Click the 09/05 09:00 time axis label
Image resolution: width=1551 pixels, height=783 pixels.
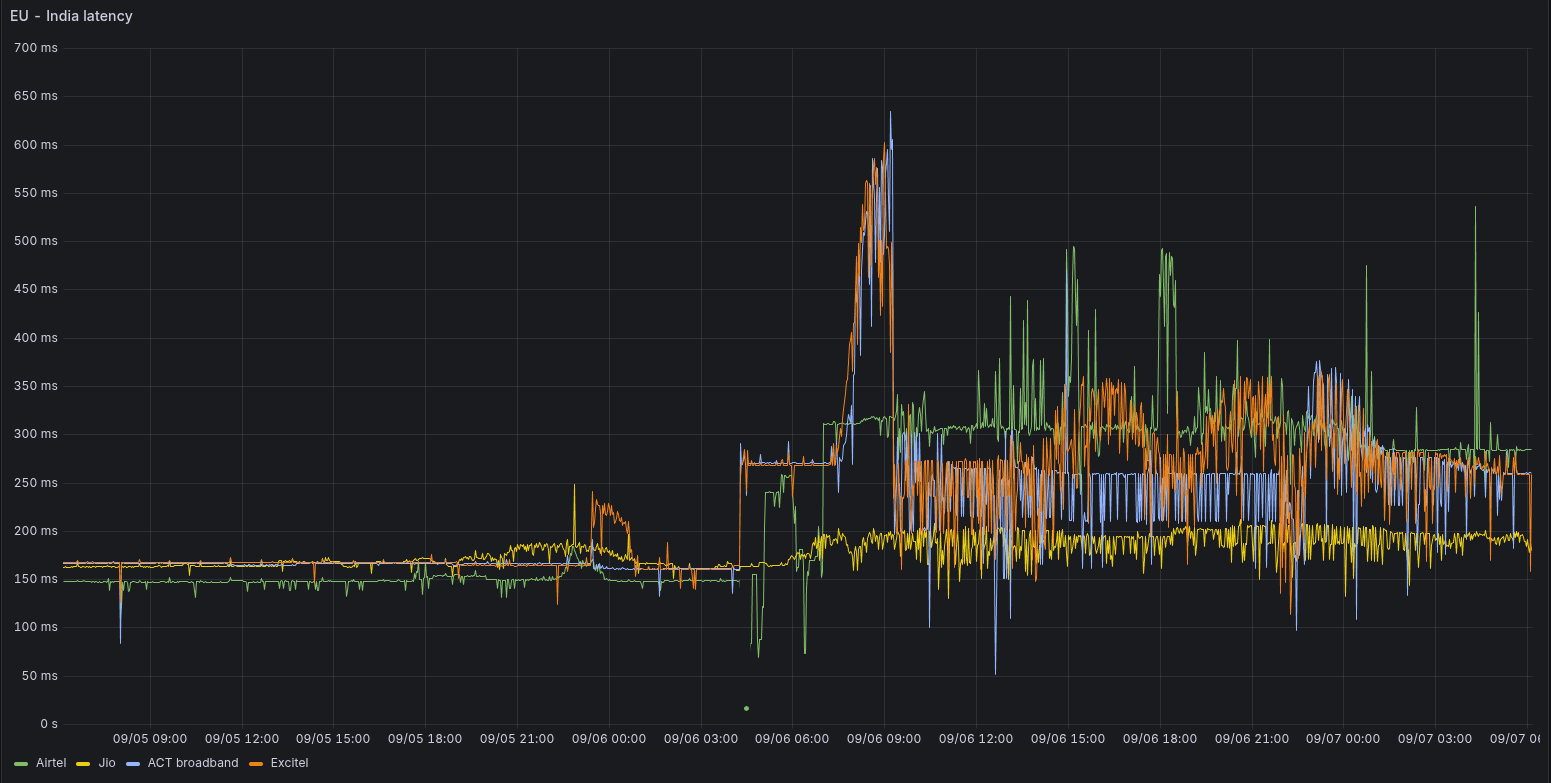click(150, 739)
